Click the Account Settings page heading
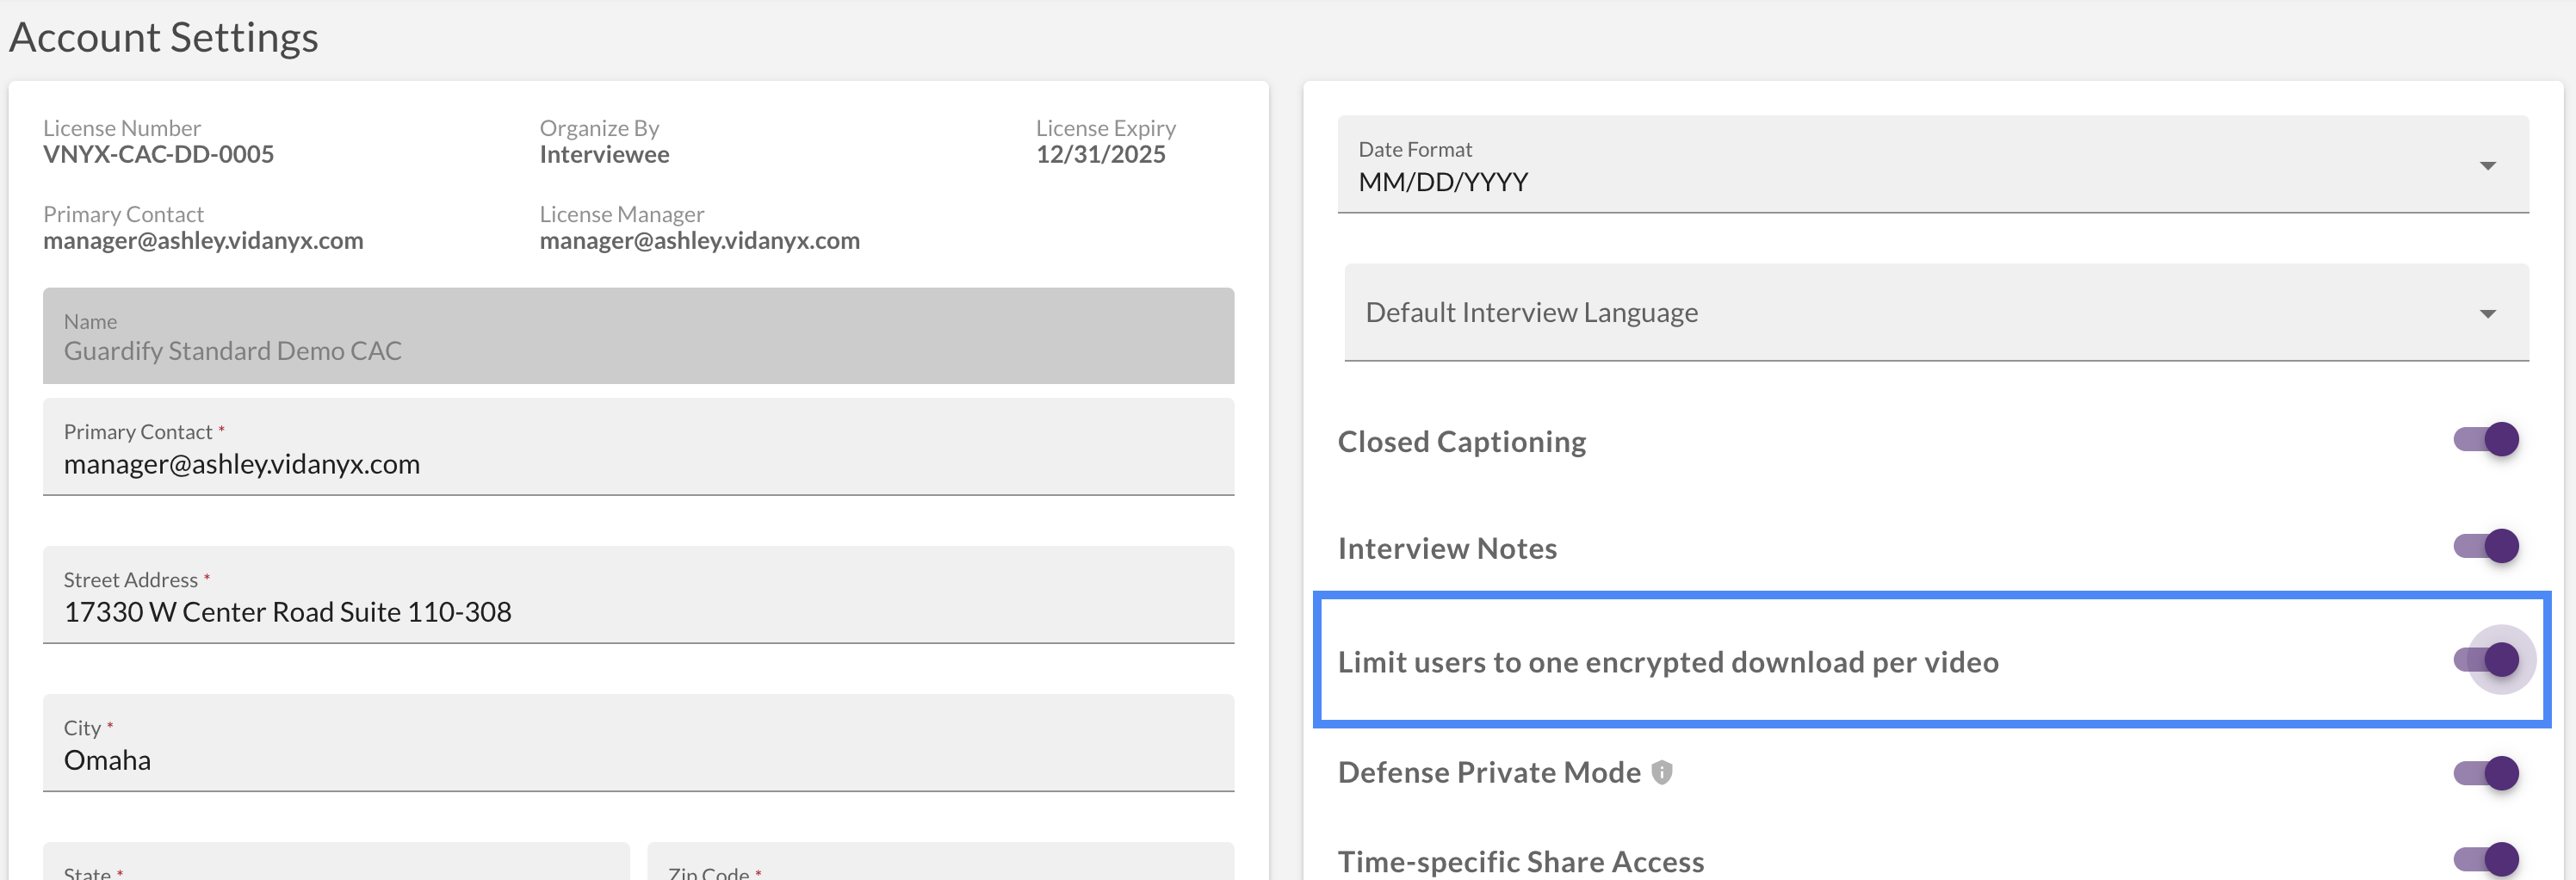Image resolution: width=2576 pixels, height=880 pixels. pyautogui.click(x=163, y=37)
